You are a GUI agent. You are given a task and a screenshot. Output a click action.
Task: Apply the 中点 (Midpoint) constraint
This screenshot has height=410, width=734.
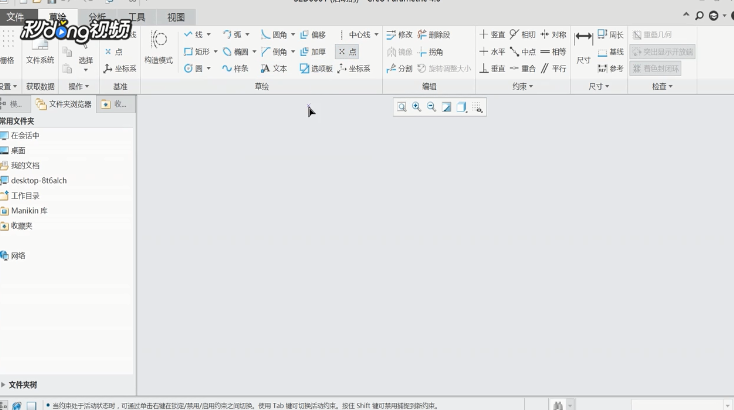click(x=523, y=51)
